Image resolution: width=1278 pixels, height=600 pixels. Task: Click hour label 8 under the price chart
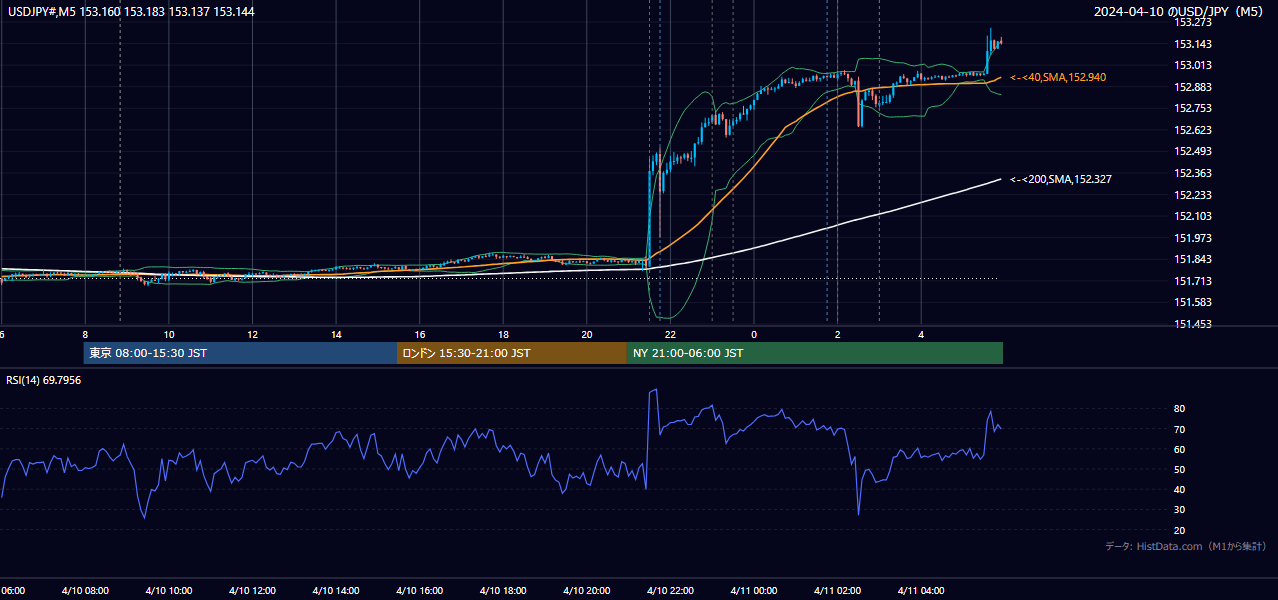(x=85, y=334)
